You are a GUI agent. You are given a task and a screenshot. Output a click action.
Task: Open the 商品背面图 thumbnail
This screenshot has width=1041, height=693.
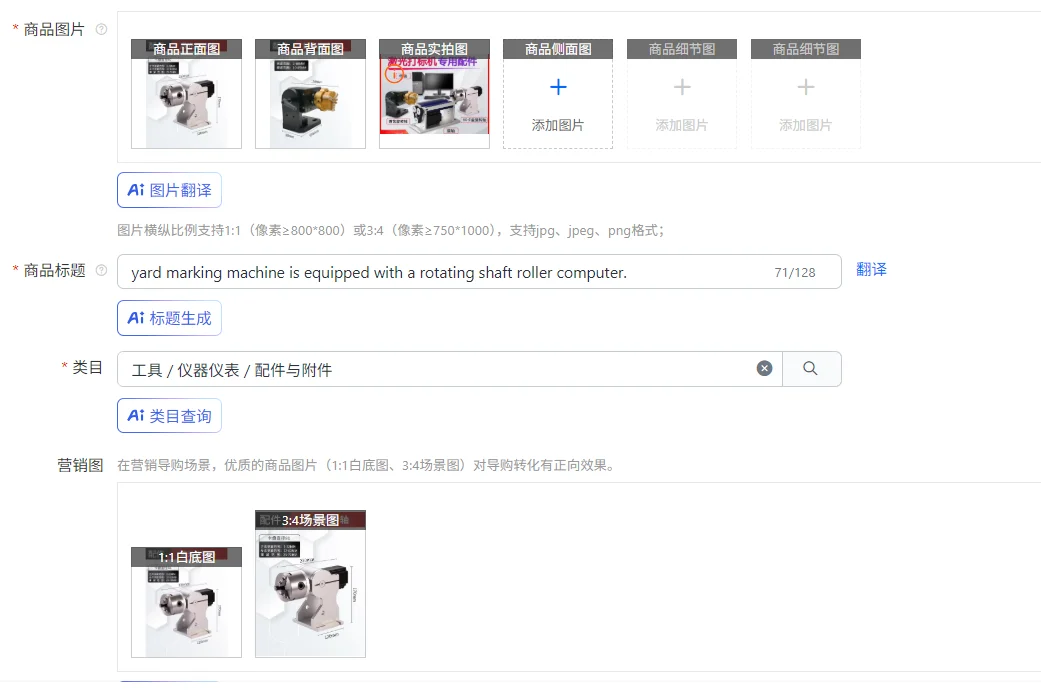tap(310, 94)
